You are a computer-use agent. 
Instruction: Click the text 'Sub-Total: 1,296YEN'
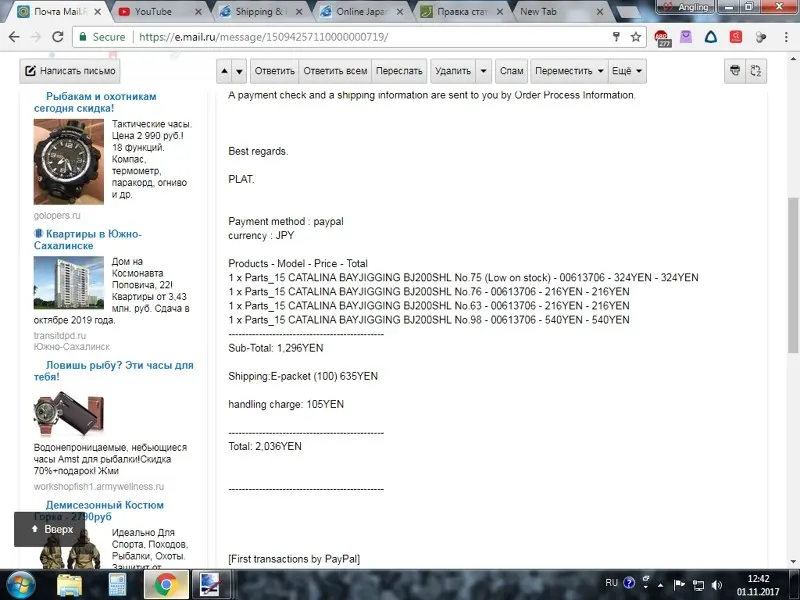(276, 348)
